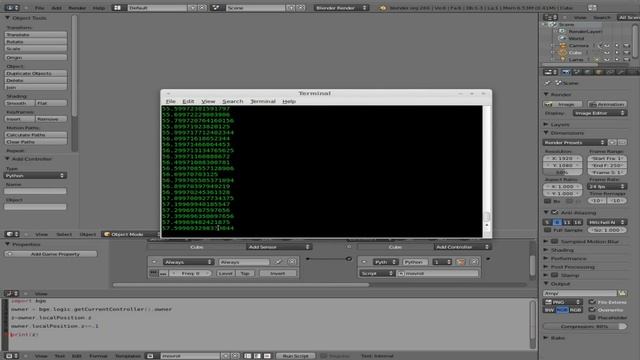
Task: Open Blender Render menu
Action: coord(77,8)
